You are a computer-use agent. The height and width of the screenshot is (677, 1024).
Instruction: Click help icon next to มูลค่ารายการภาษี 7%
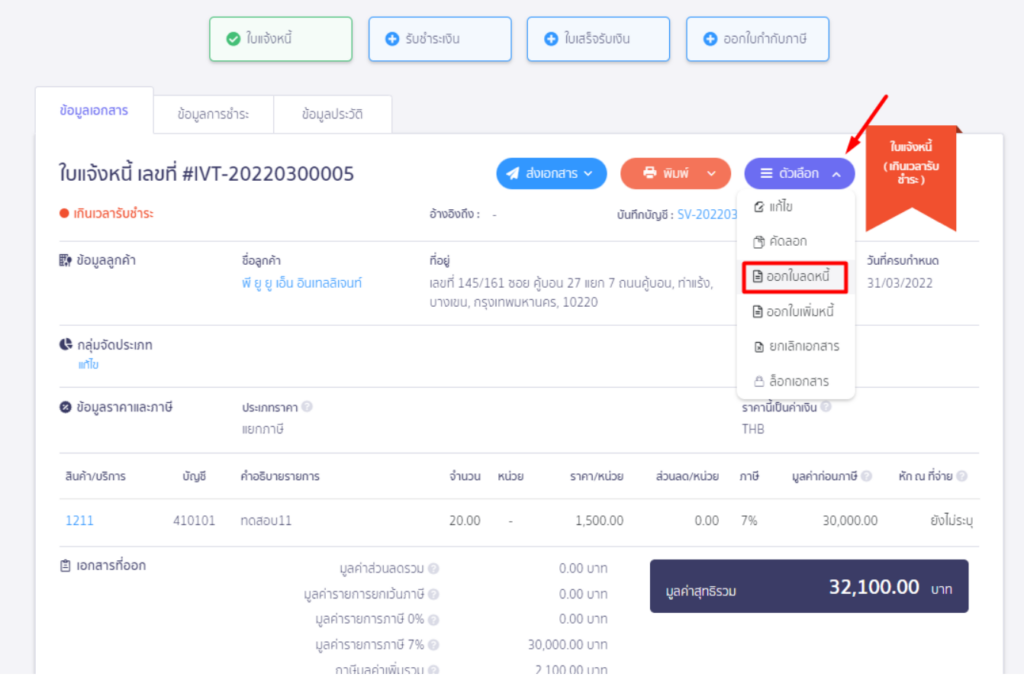[x=434, y=645]
